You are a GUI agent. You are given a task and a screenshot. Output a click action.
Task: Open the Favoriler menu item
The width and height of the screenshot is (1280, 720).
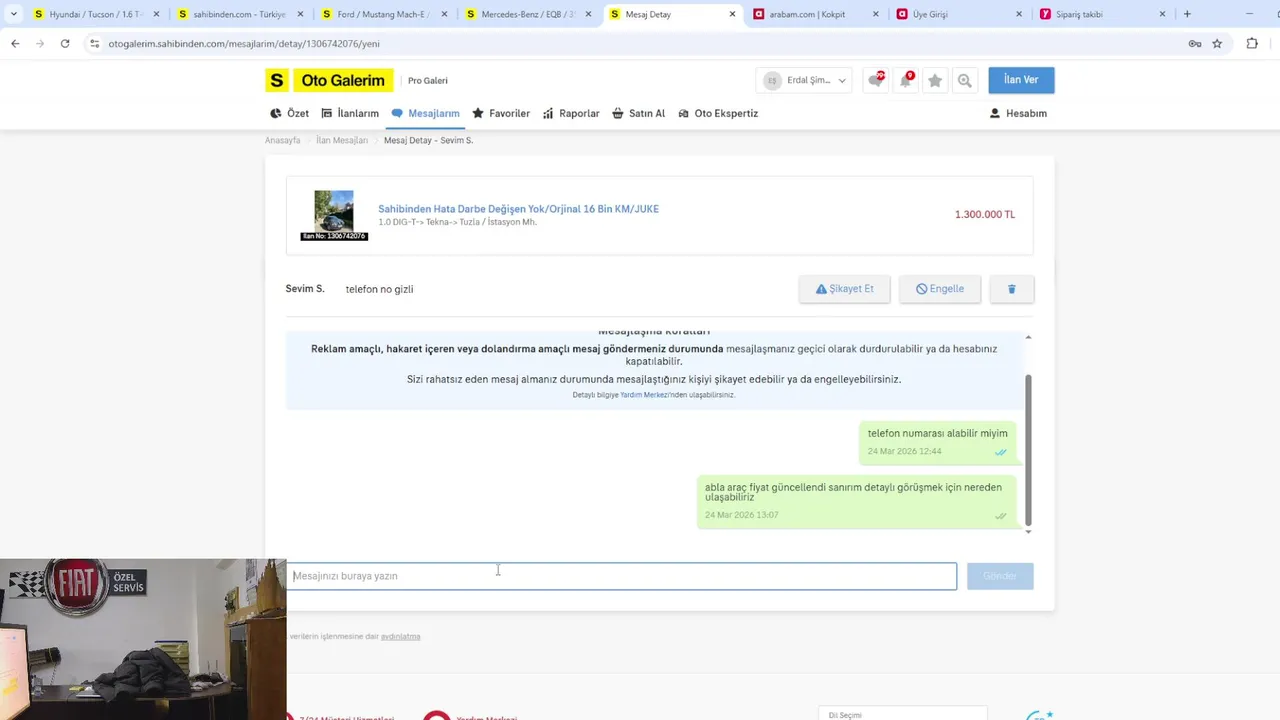tap(501, 113)
